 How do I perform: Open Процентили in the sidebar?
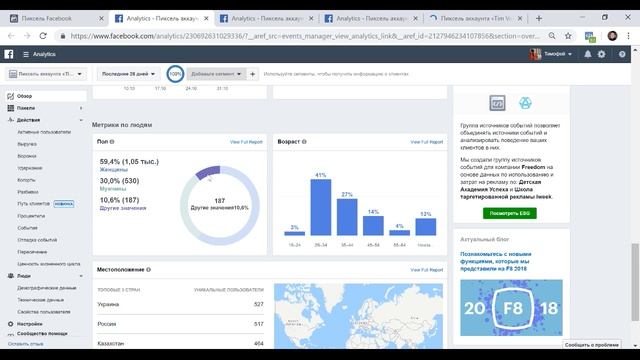click(31, 216)
